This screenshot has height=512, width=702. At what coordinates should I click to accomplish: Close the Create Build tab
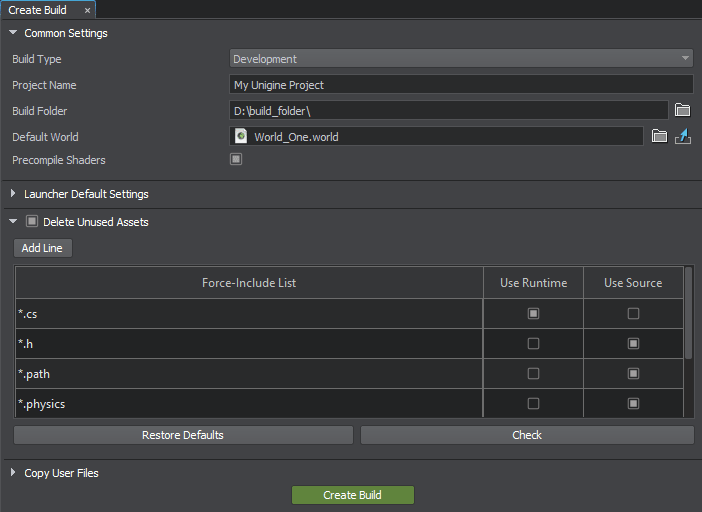87,10
